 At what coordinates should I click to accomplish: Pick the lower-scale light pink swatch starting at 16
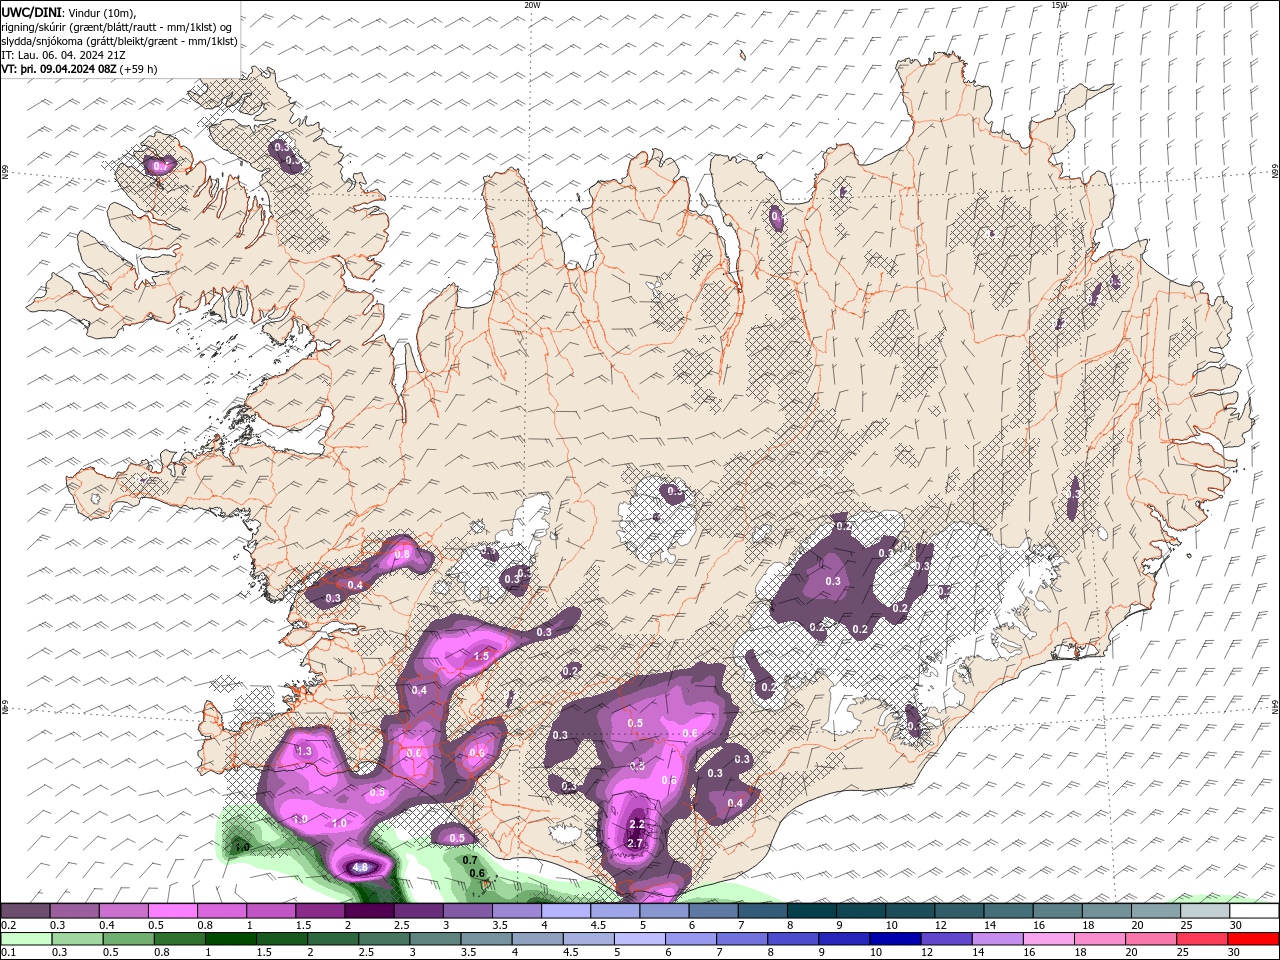point(1048,939)
